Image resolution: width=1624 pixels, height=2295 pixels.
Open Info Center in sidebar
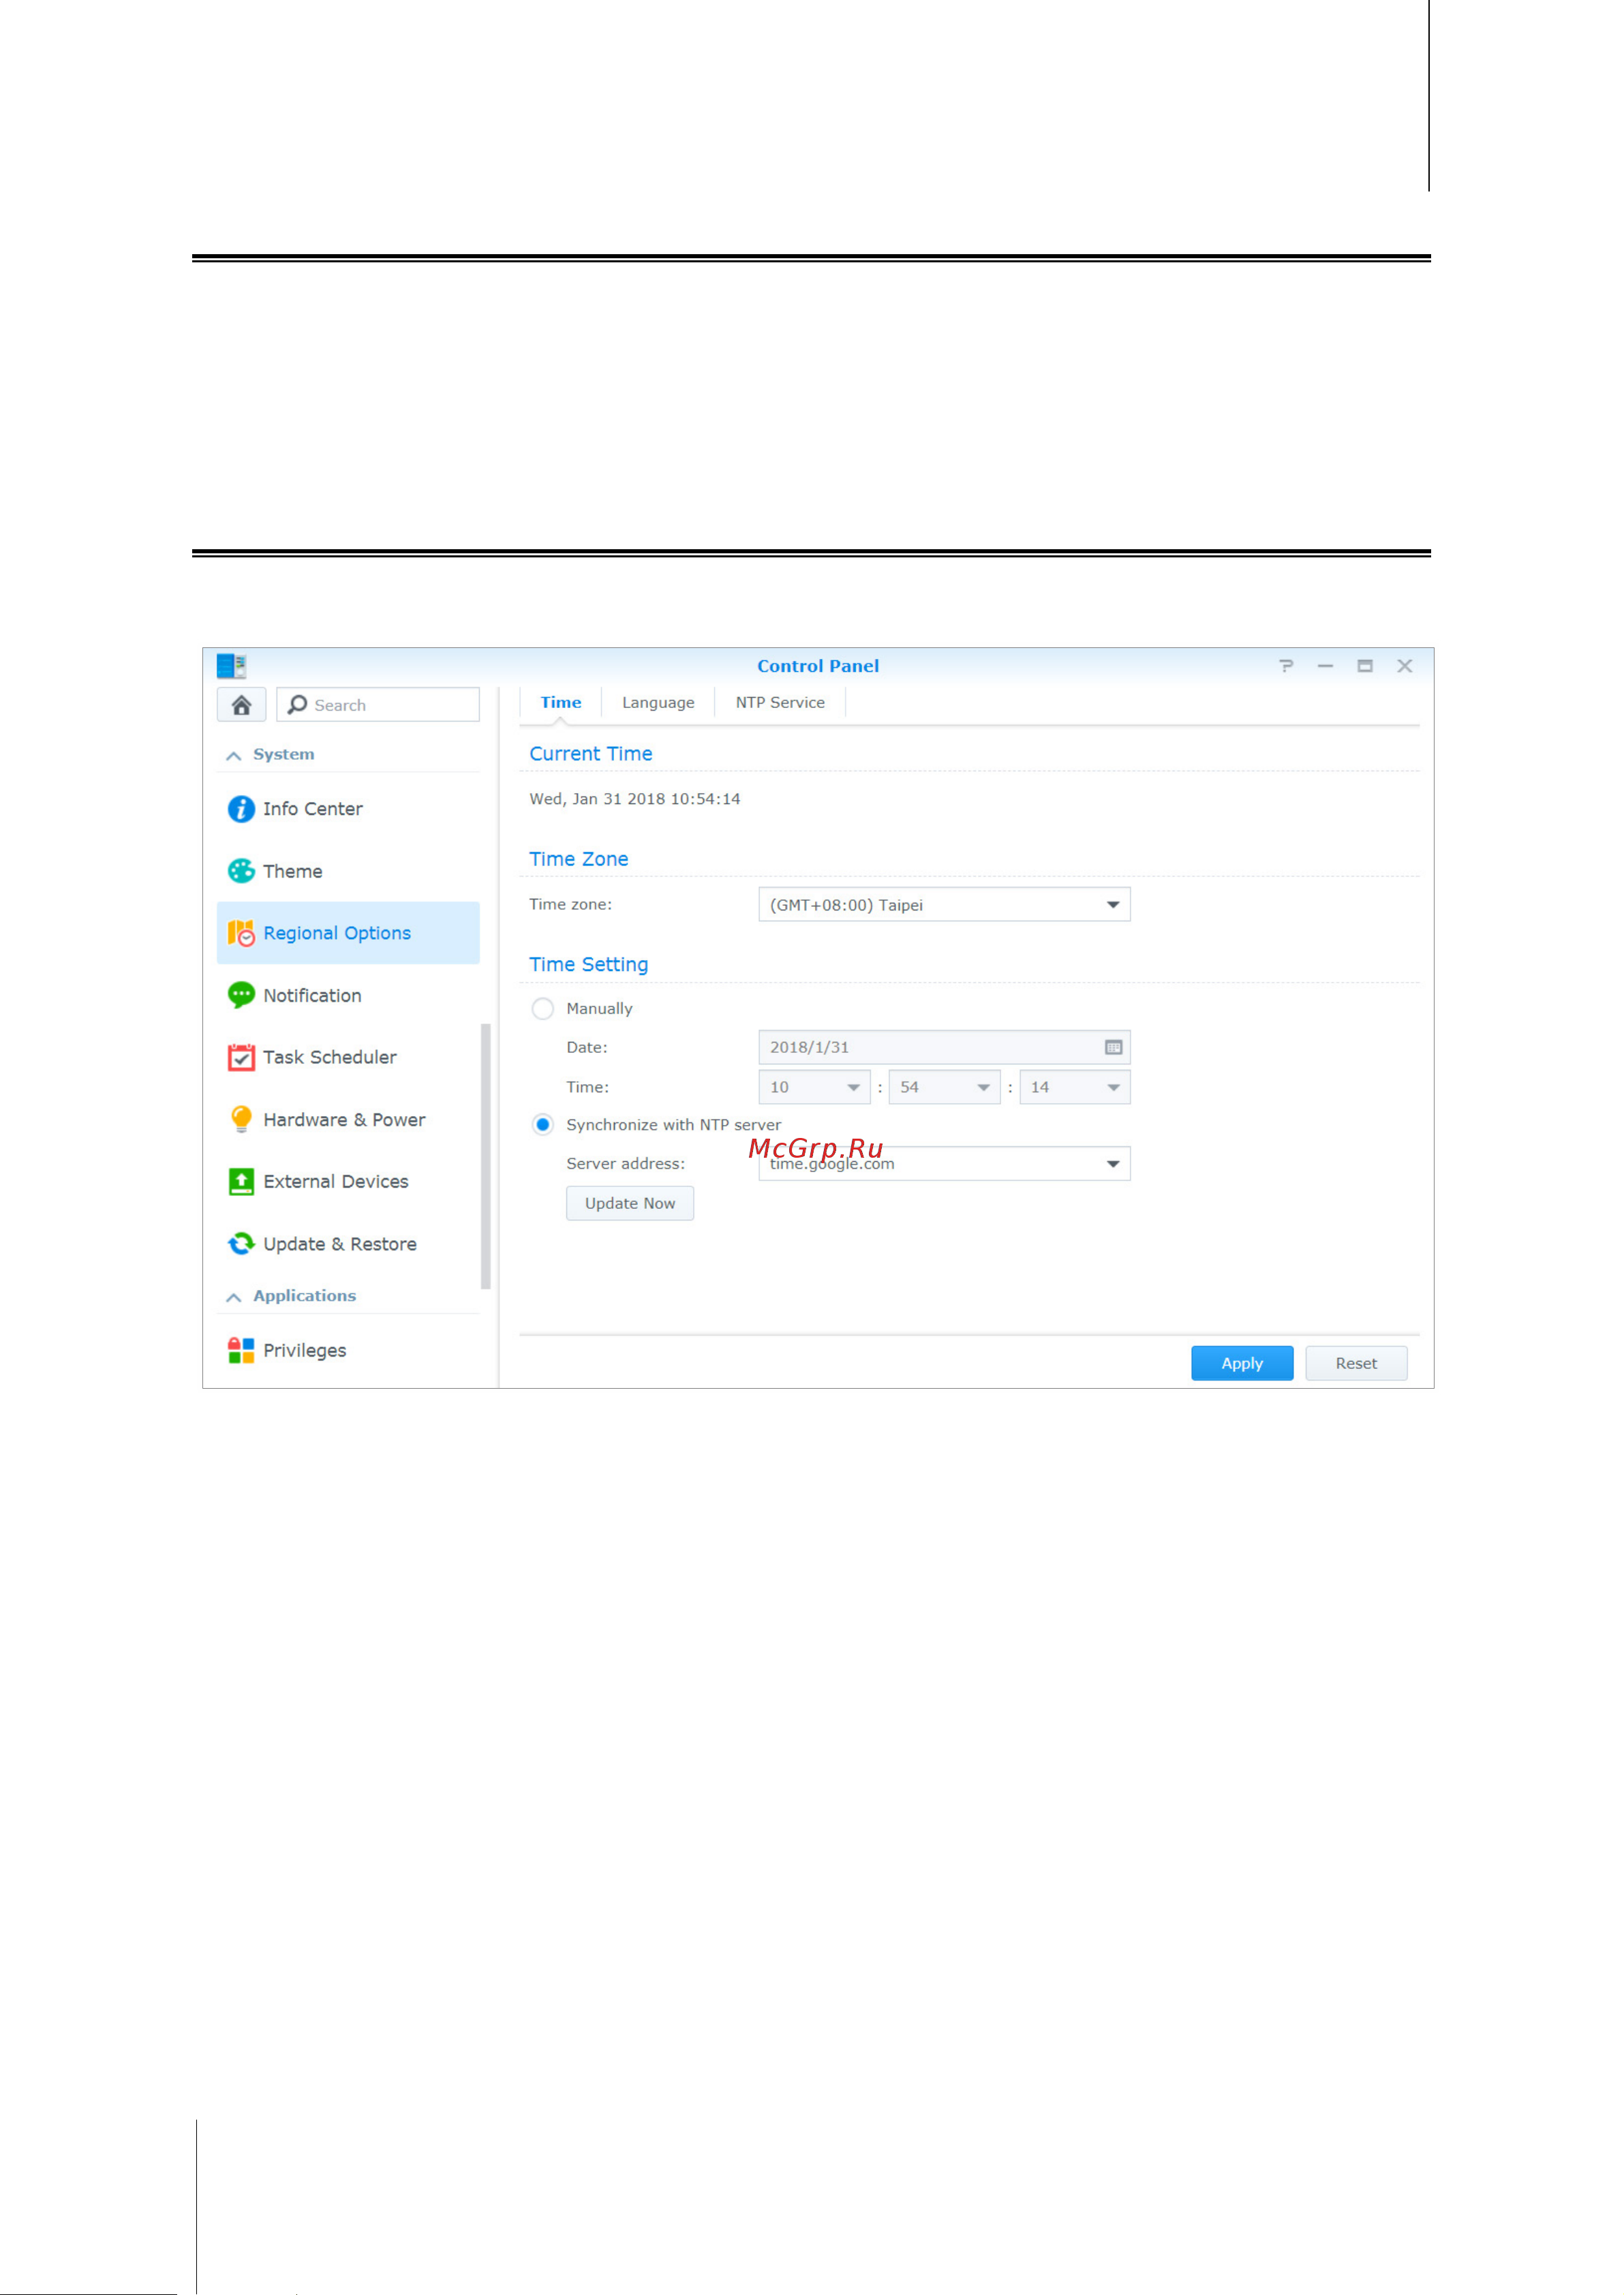click(348, 809)
